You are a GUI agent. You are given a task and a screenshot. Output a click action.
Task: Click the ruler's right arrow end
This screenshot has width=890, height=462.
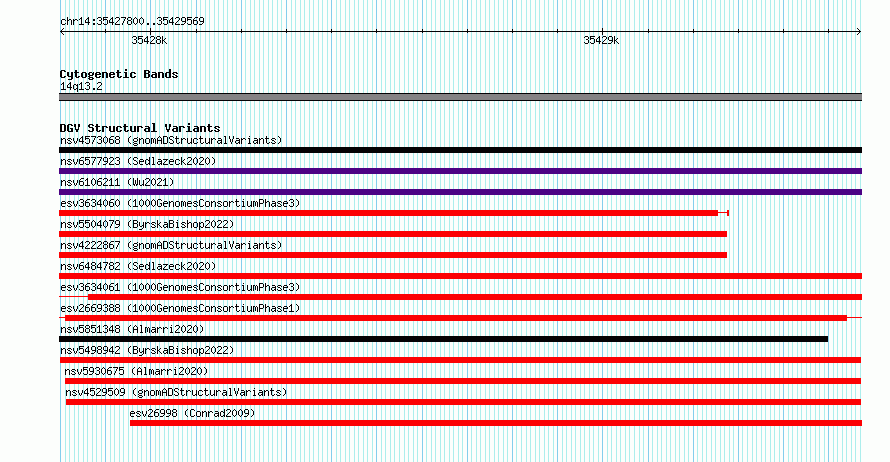click(x=859, y=32)
